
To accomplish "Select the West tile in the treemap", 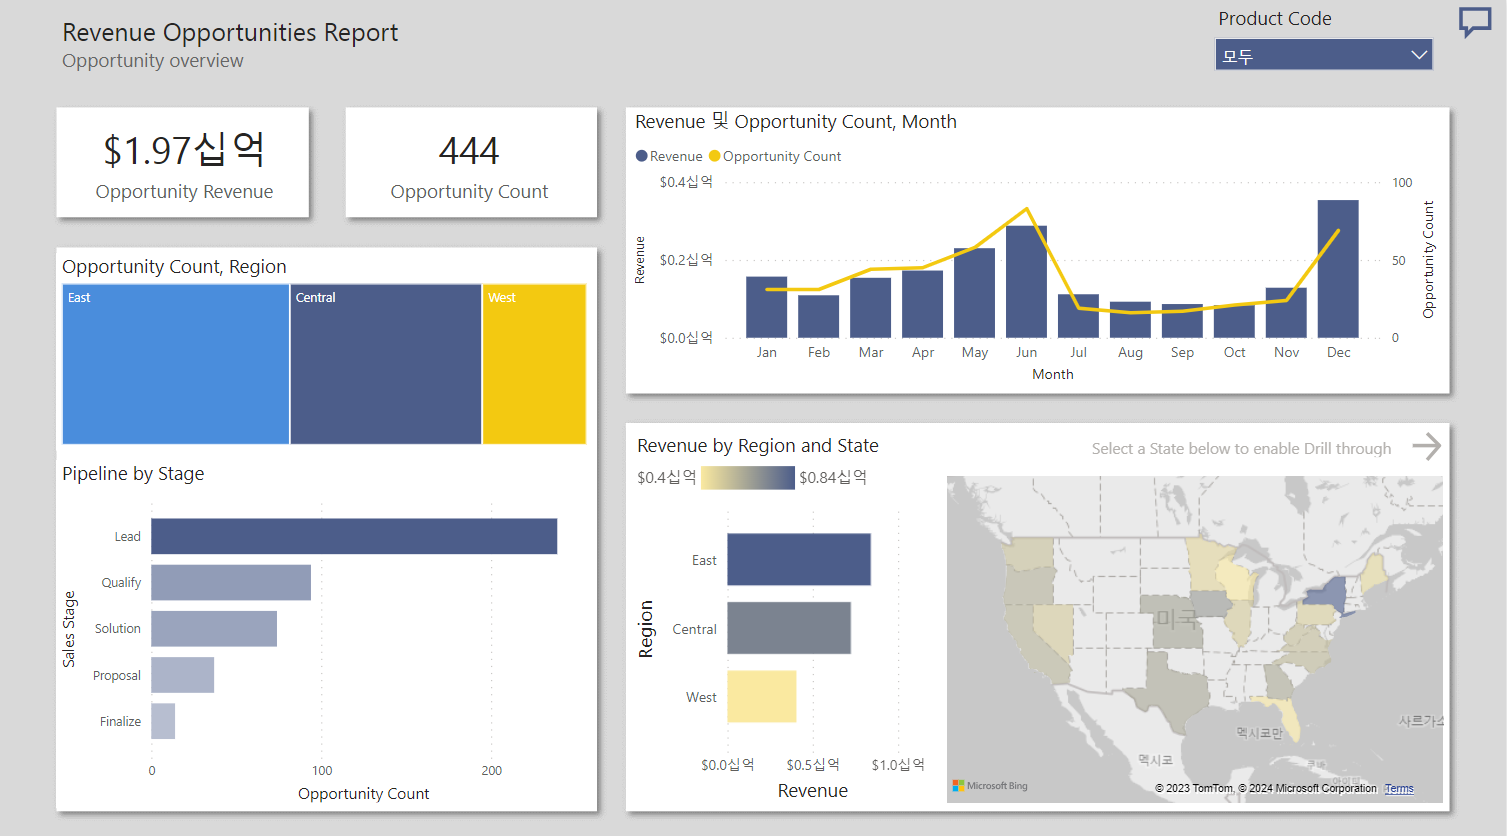I will coord(534,363).
